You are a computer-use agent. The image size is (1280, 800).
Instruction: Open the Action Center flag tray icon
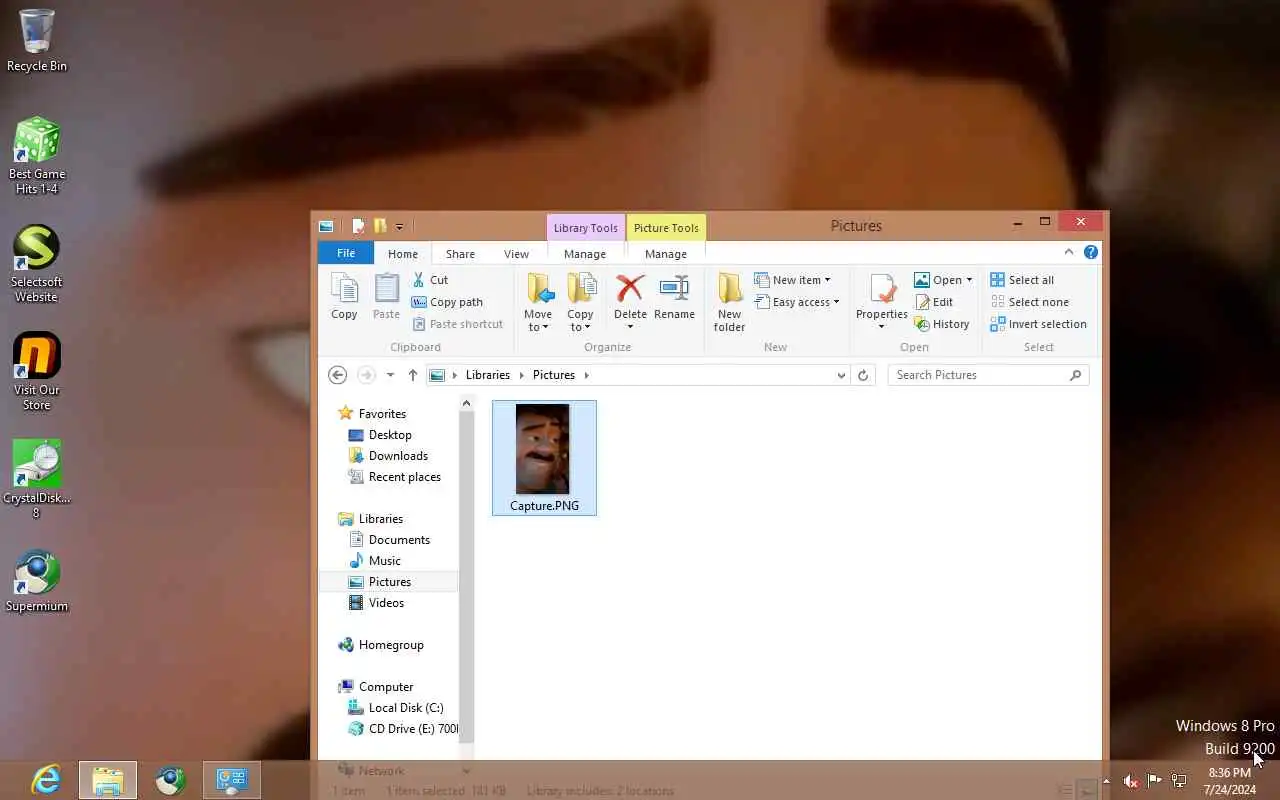pyautogui.click(x=1154, y=780)
